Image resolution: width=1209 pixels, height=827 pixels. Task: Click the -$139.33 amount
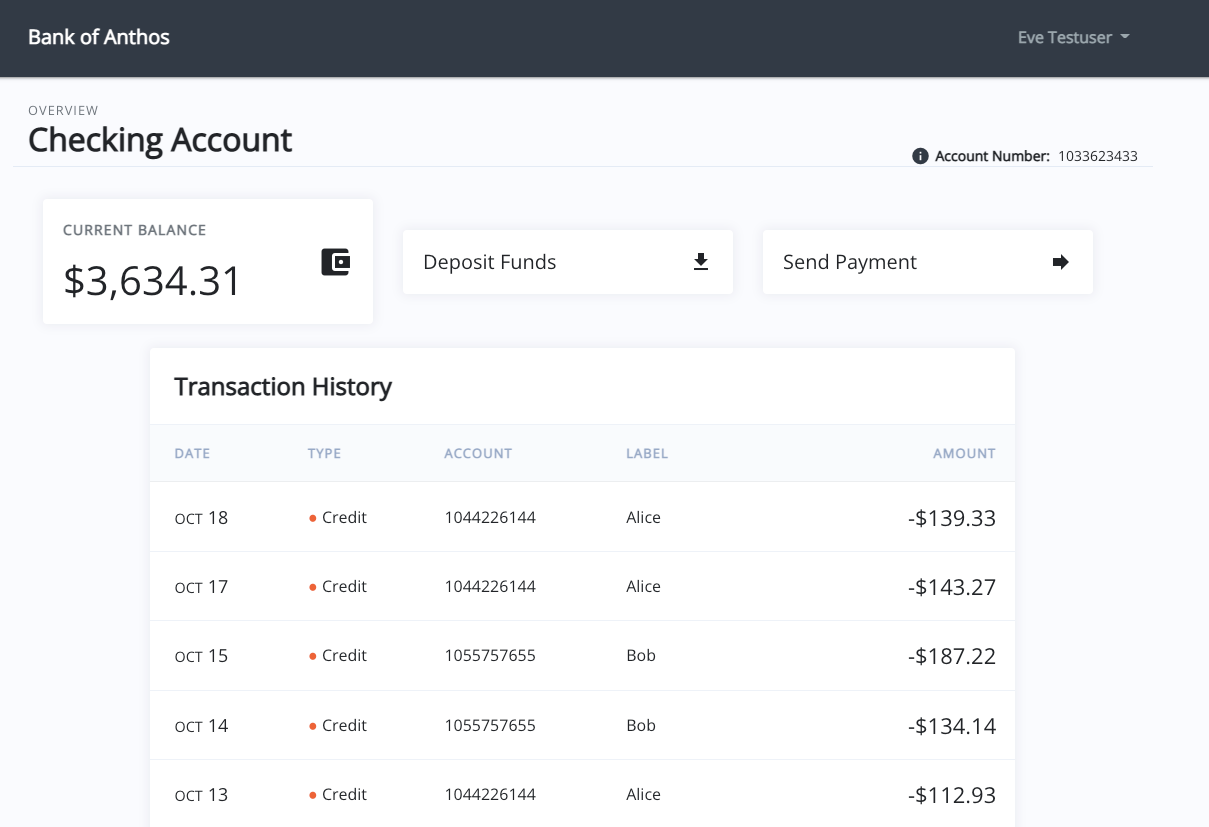click(x=952, y=518)
